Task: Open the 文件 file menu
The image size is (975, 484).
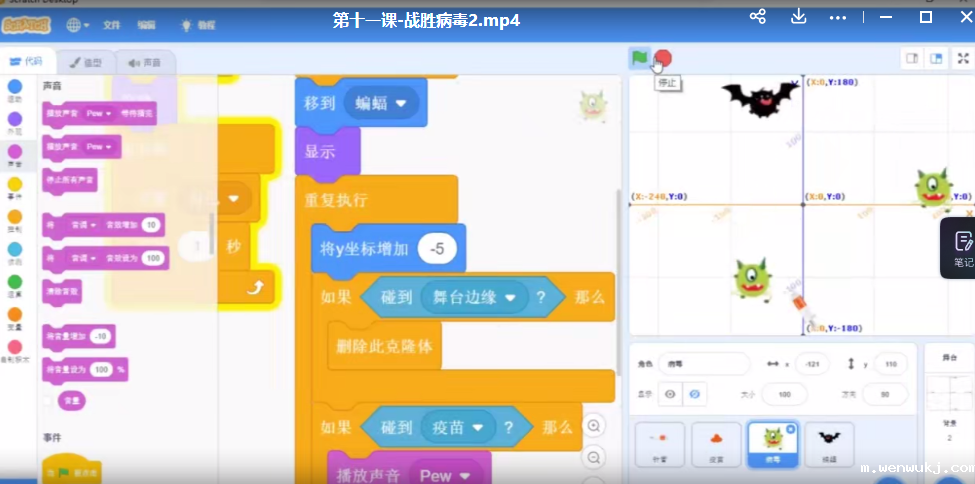Action: [x=112, y=24]
